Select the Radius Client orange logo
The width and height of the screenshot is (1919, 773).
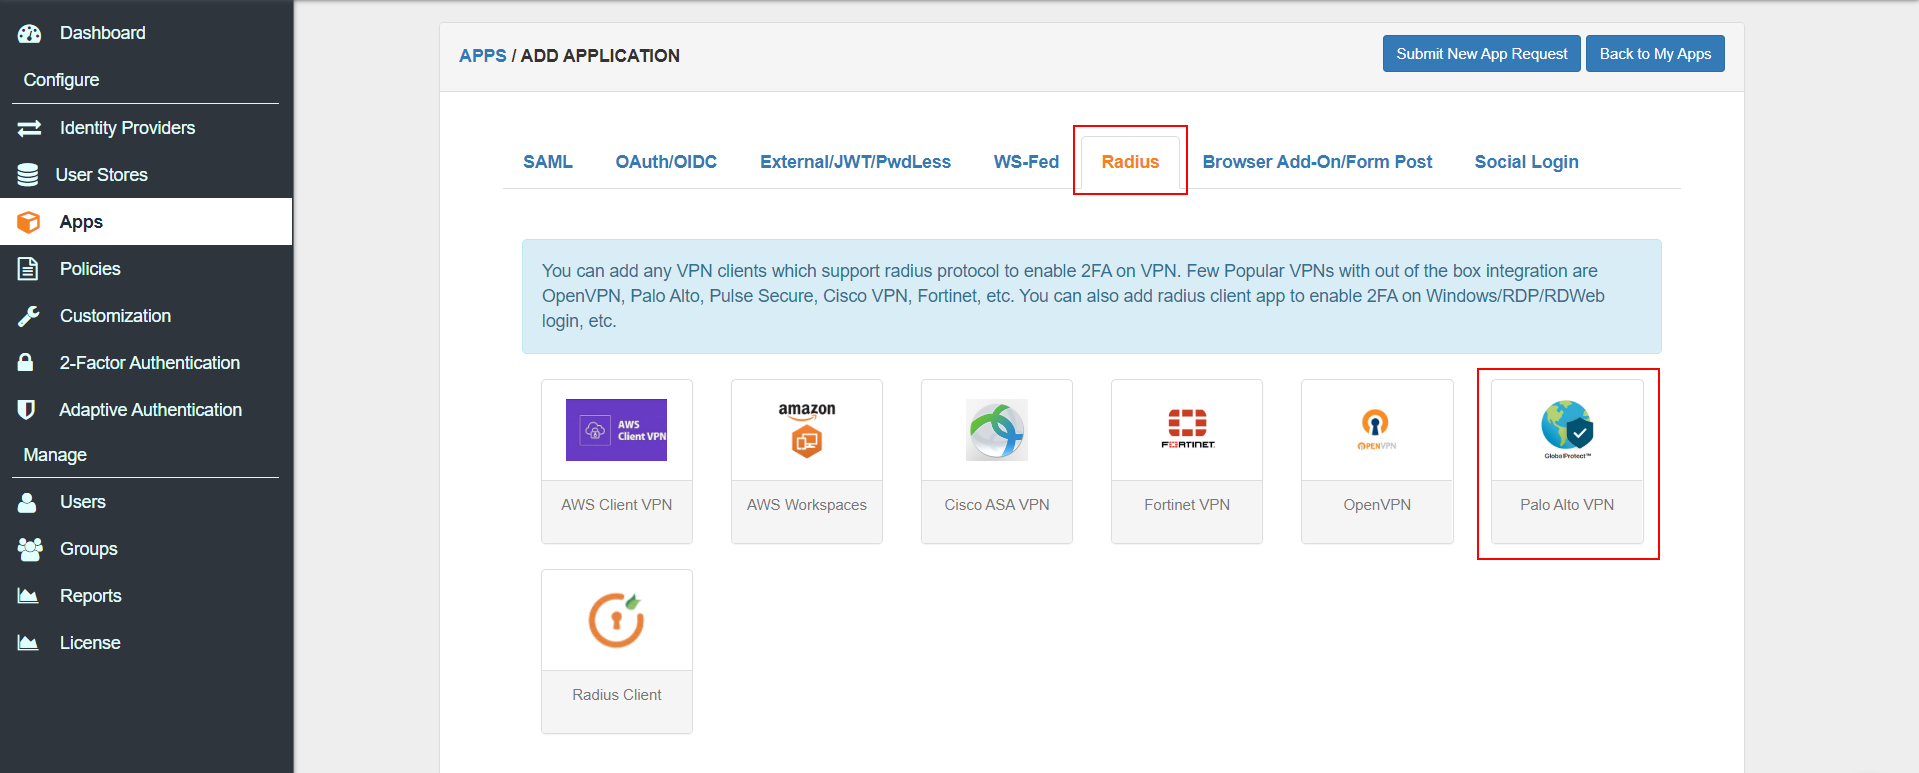click(x=616, y=620)
